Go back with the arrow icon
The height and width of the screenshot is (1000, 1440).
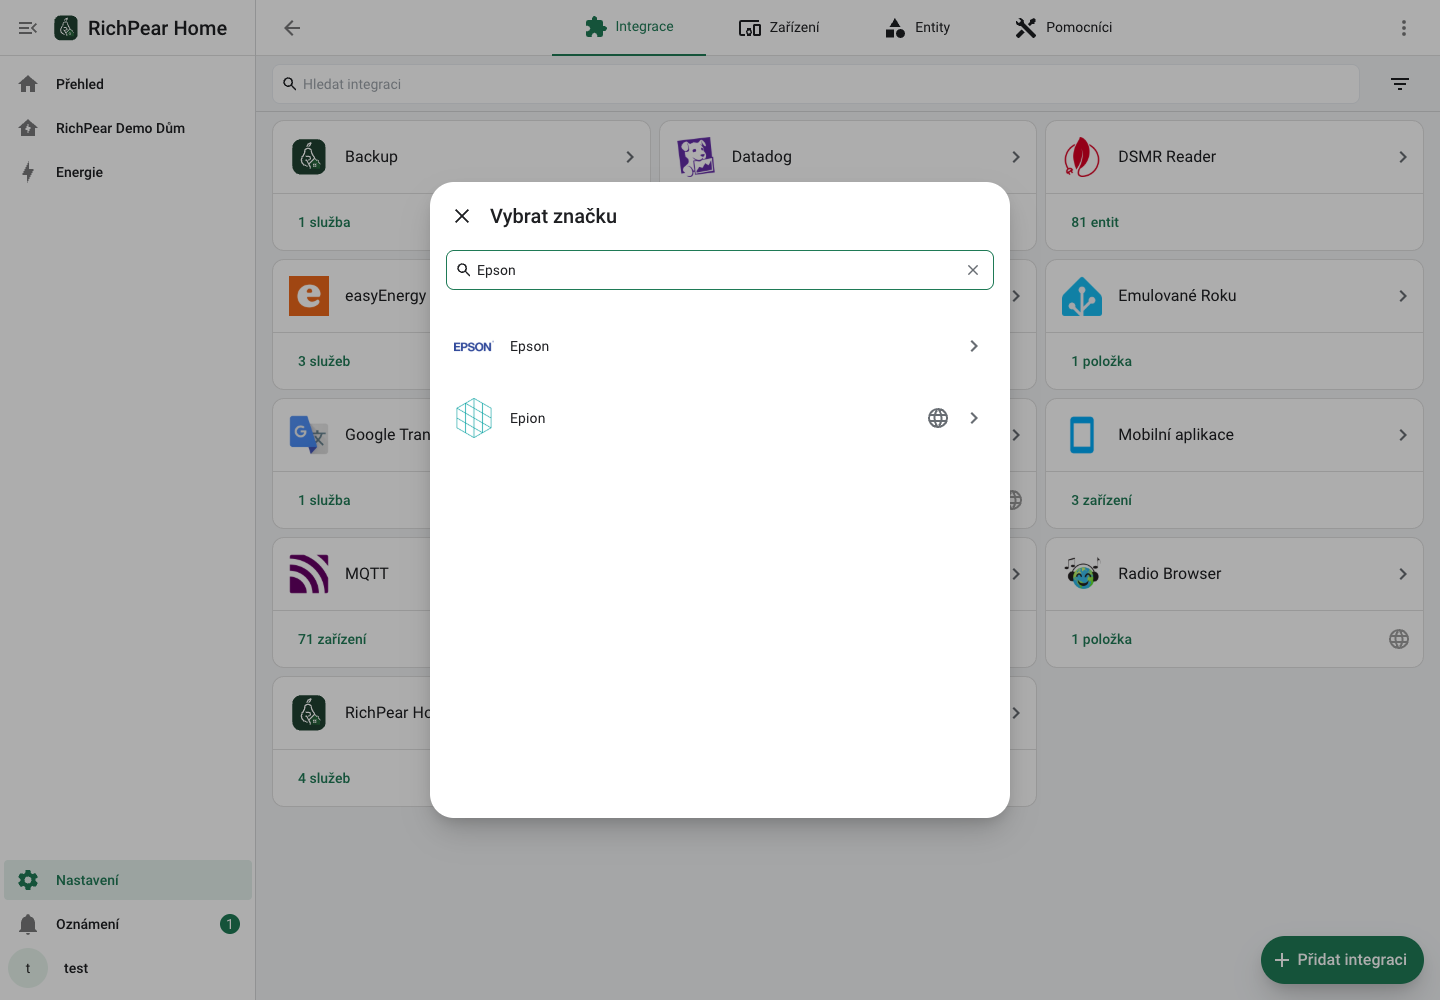tap(292, 28)
